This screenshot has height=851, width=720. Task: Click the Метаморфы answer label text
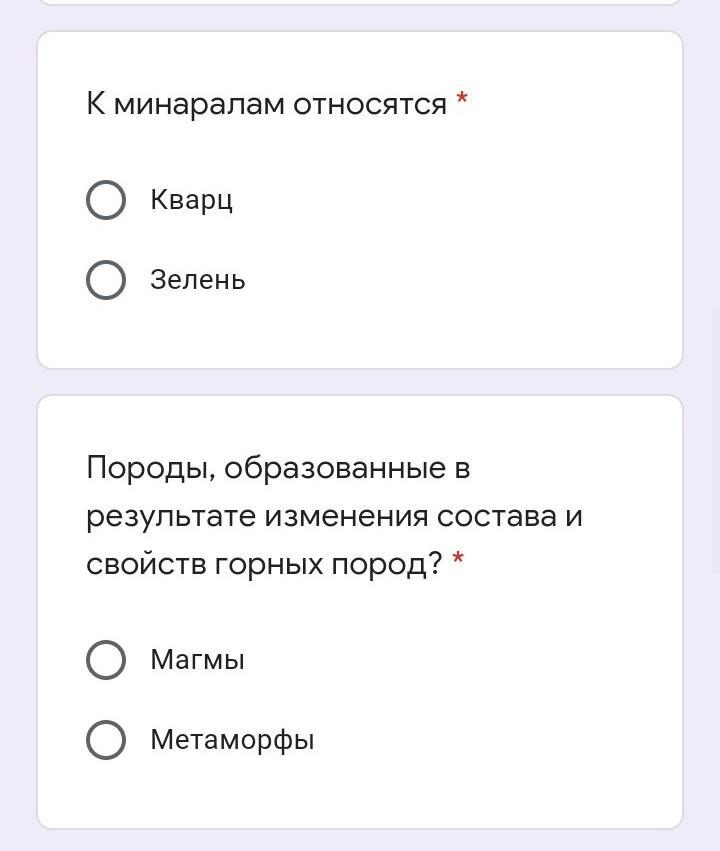232,740
